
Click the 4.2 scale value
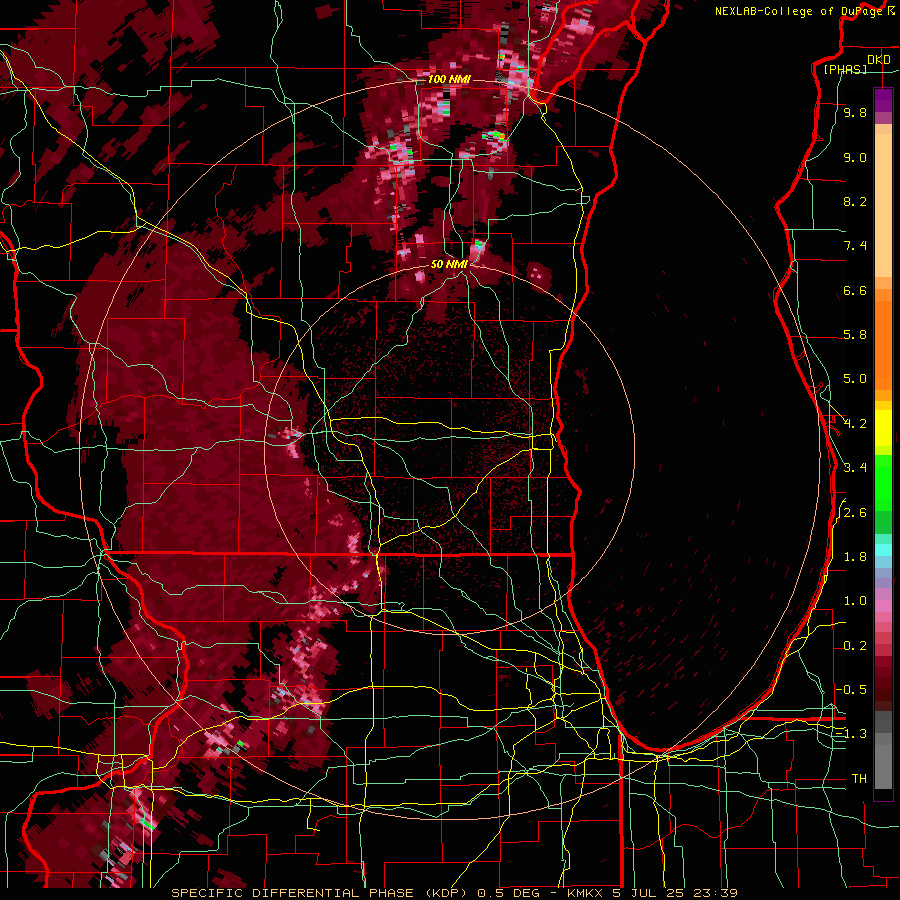pos(855,424)
